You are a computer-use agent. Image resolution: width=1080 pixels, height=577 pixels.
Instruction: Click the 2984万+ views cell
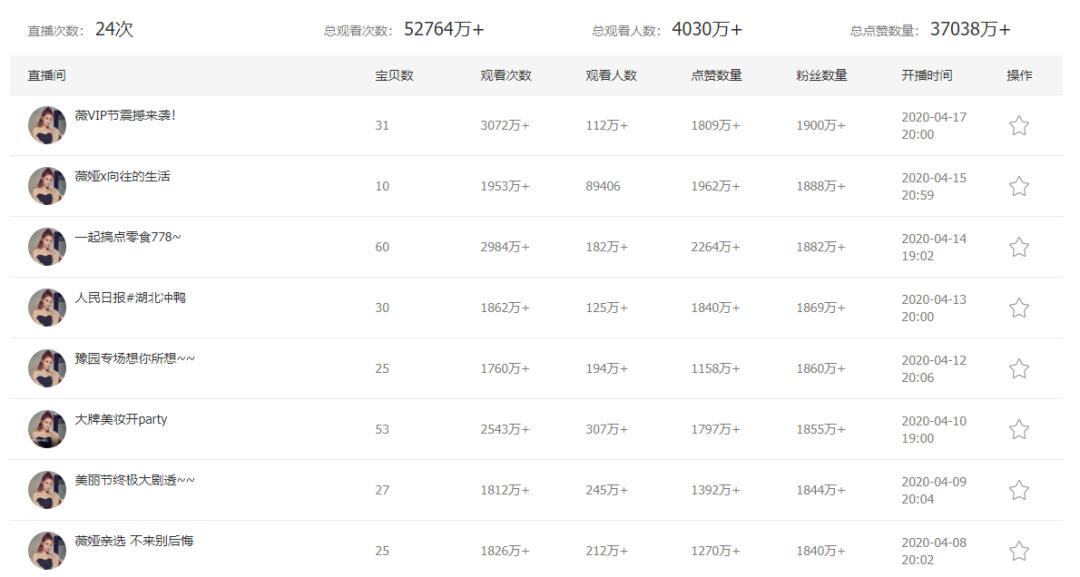point(505,246)
